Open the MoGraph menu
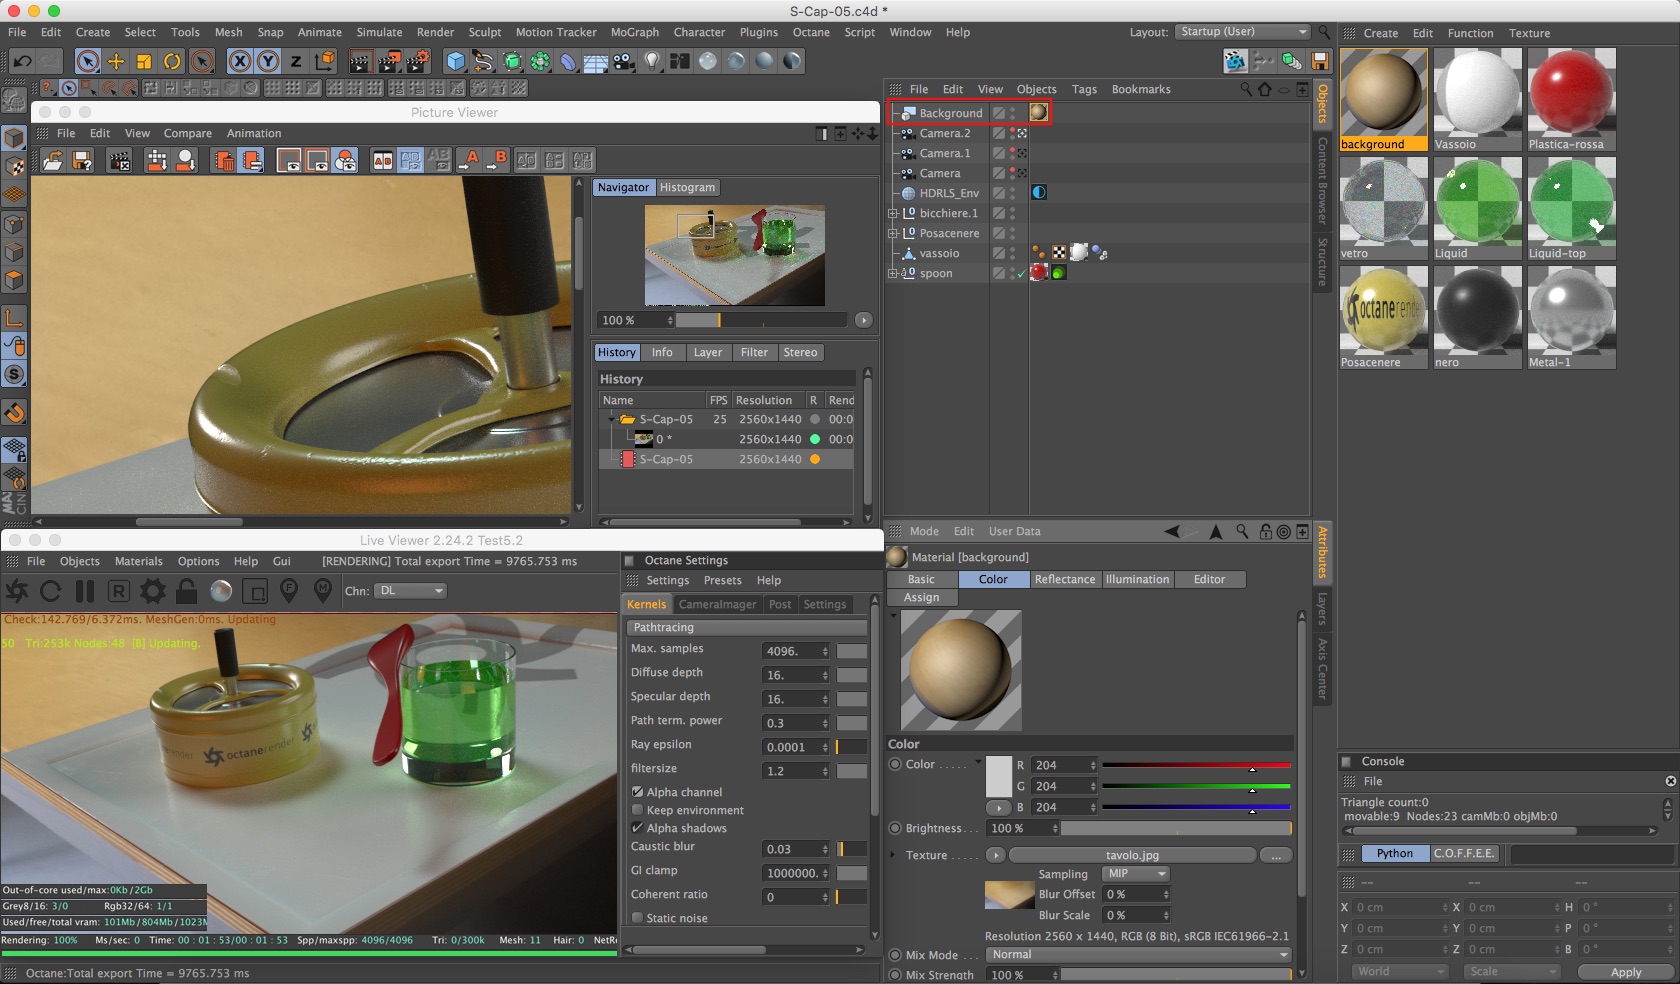Screen dimensions: 1680x984 (634, 32)
